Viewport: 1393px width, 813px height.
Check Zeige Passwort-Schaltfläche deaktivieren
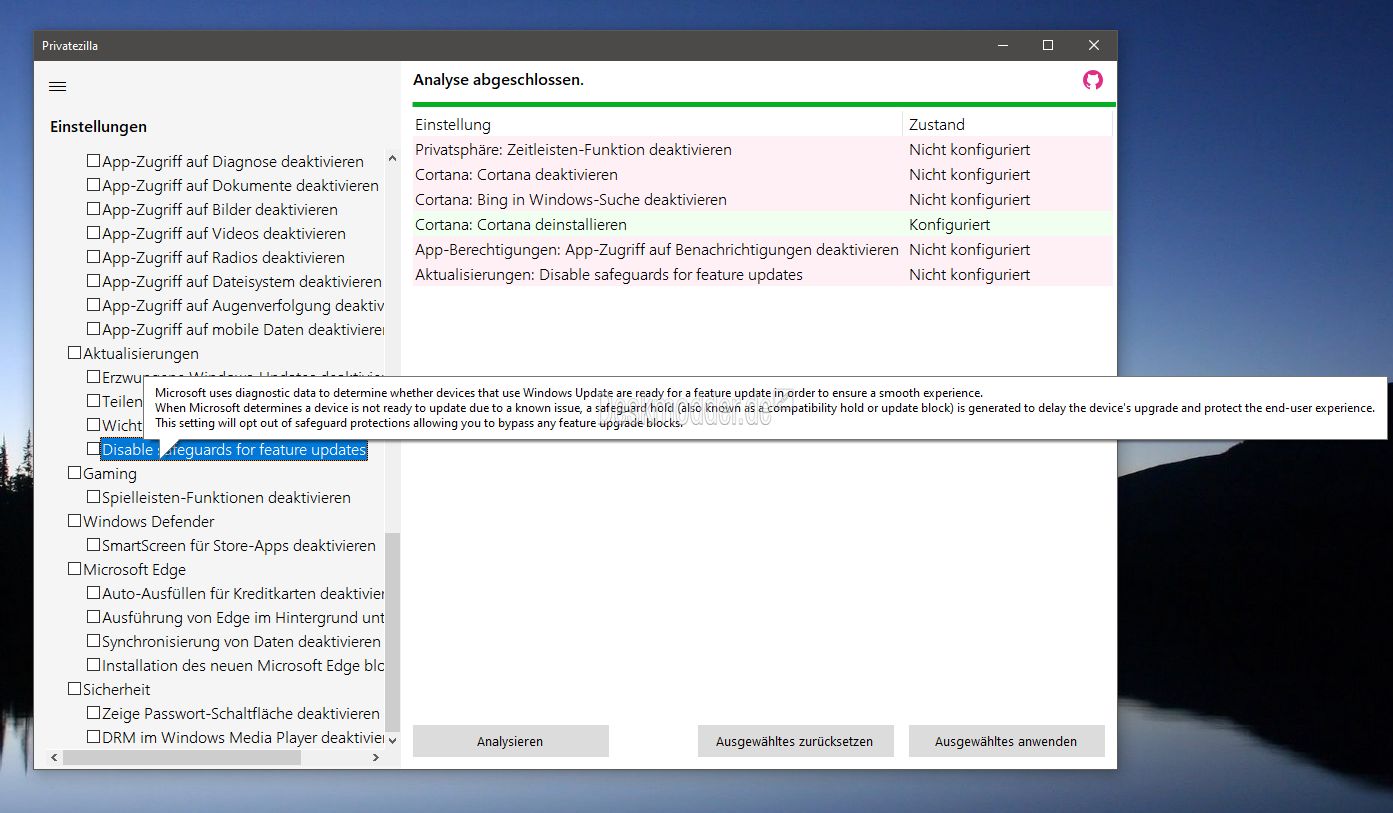(93, 712)
